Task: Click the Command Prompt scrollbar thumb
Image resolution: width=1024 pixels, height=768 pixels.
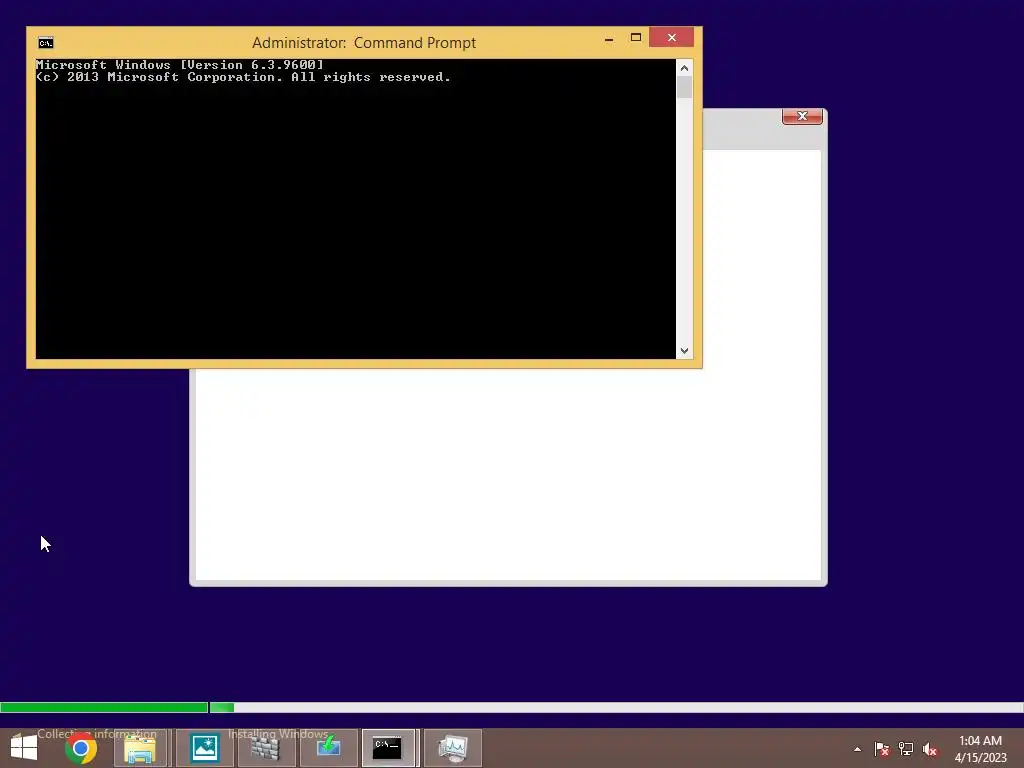Action: click(684, 88)
